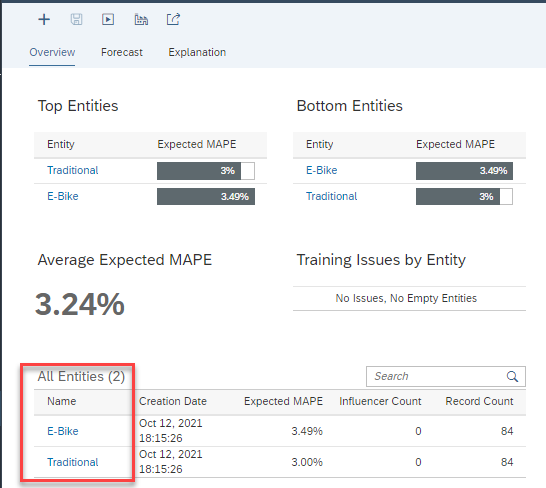
Task: Open E-Bike link in Top Entities
Action: click(63, 196)
